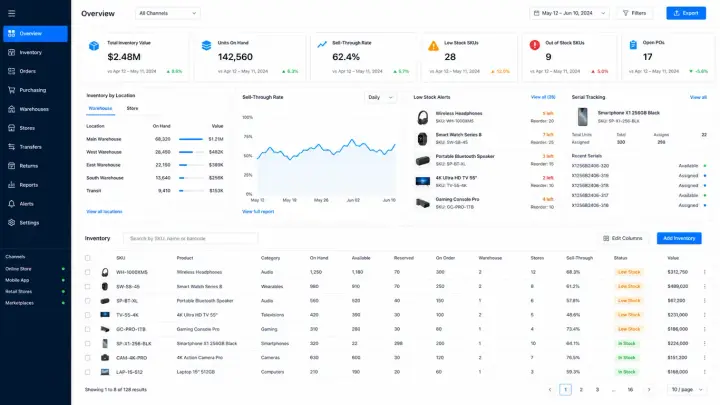
Task: Check the Gaming Console Pro row checkbox
Action: 88,329
